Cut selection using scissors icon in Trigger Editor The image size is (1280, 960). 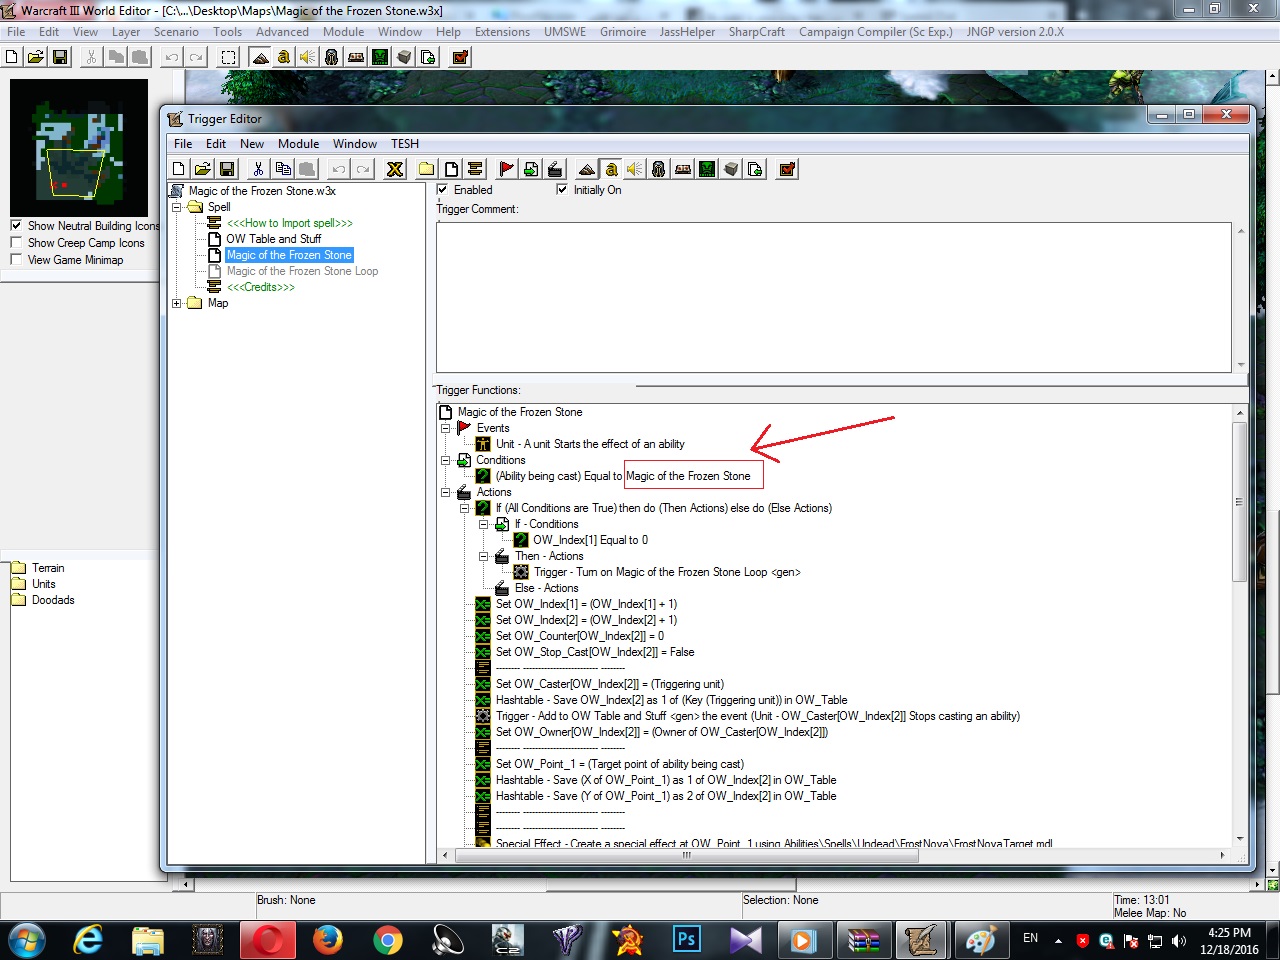258,169
